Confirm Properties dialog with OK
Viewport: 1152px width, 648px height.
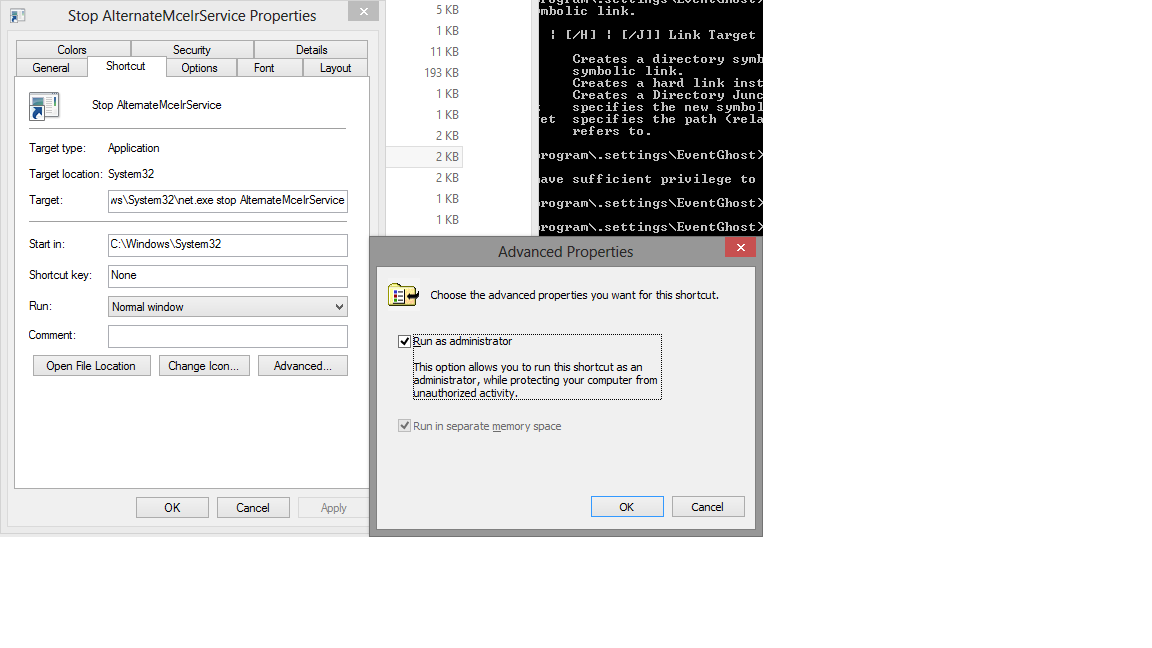pyautogui.click(x=172, y=508)
